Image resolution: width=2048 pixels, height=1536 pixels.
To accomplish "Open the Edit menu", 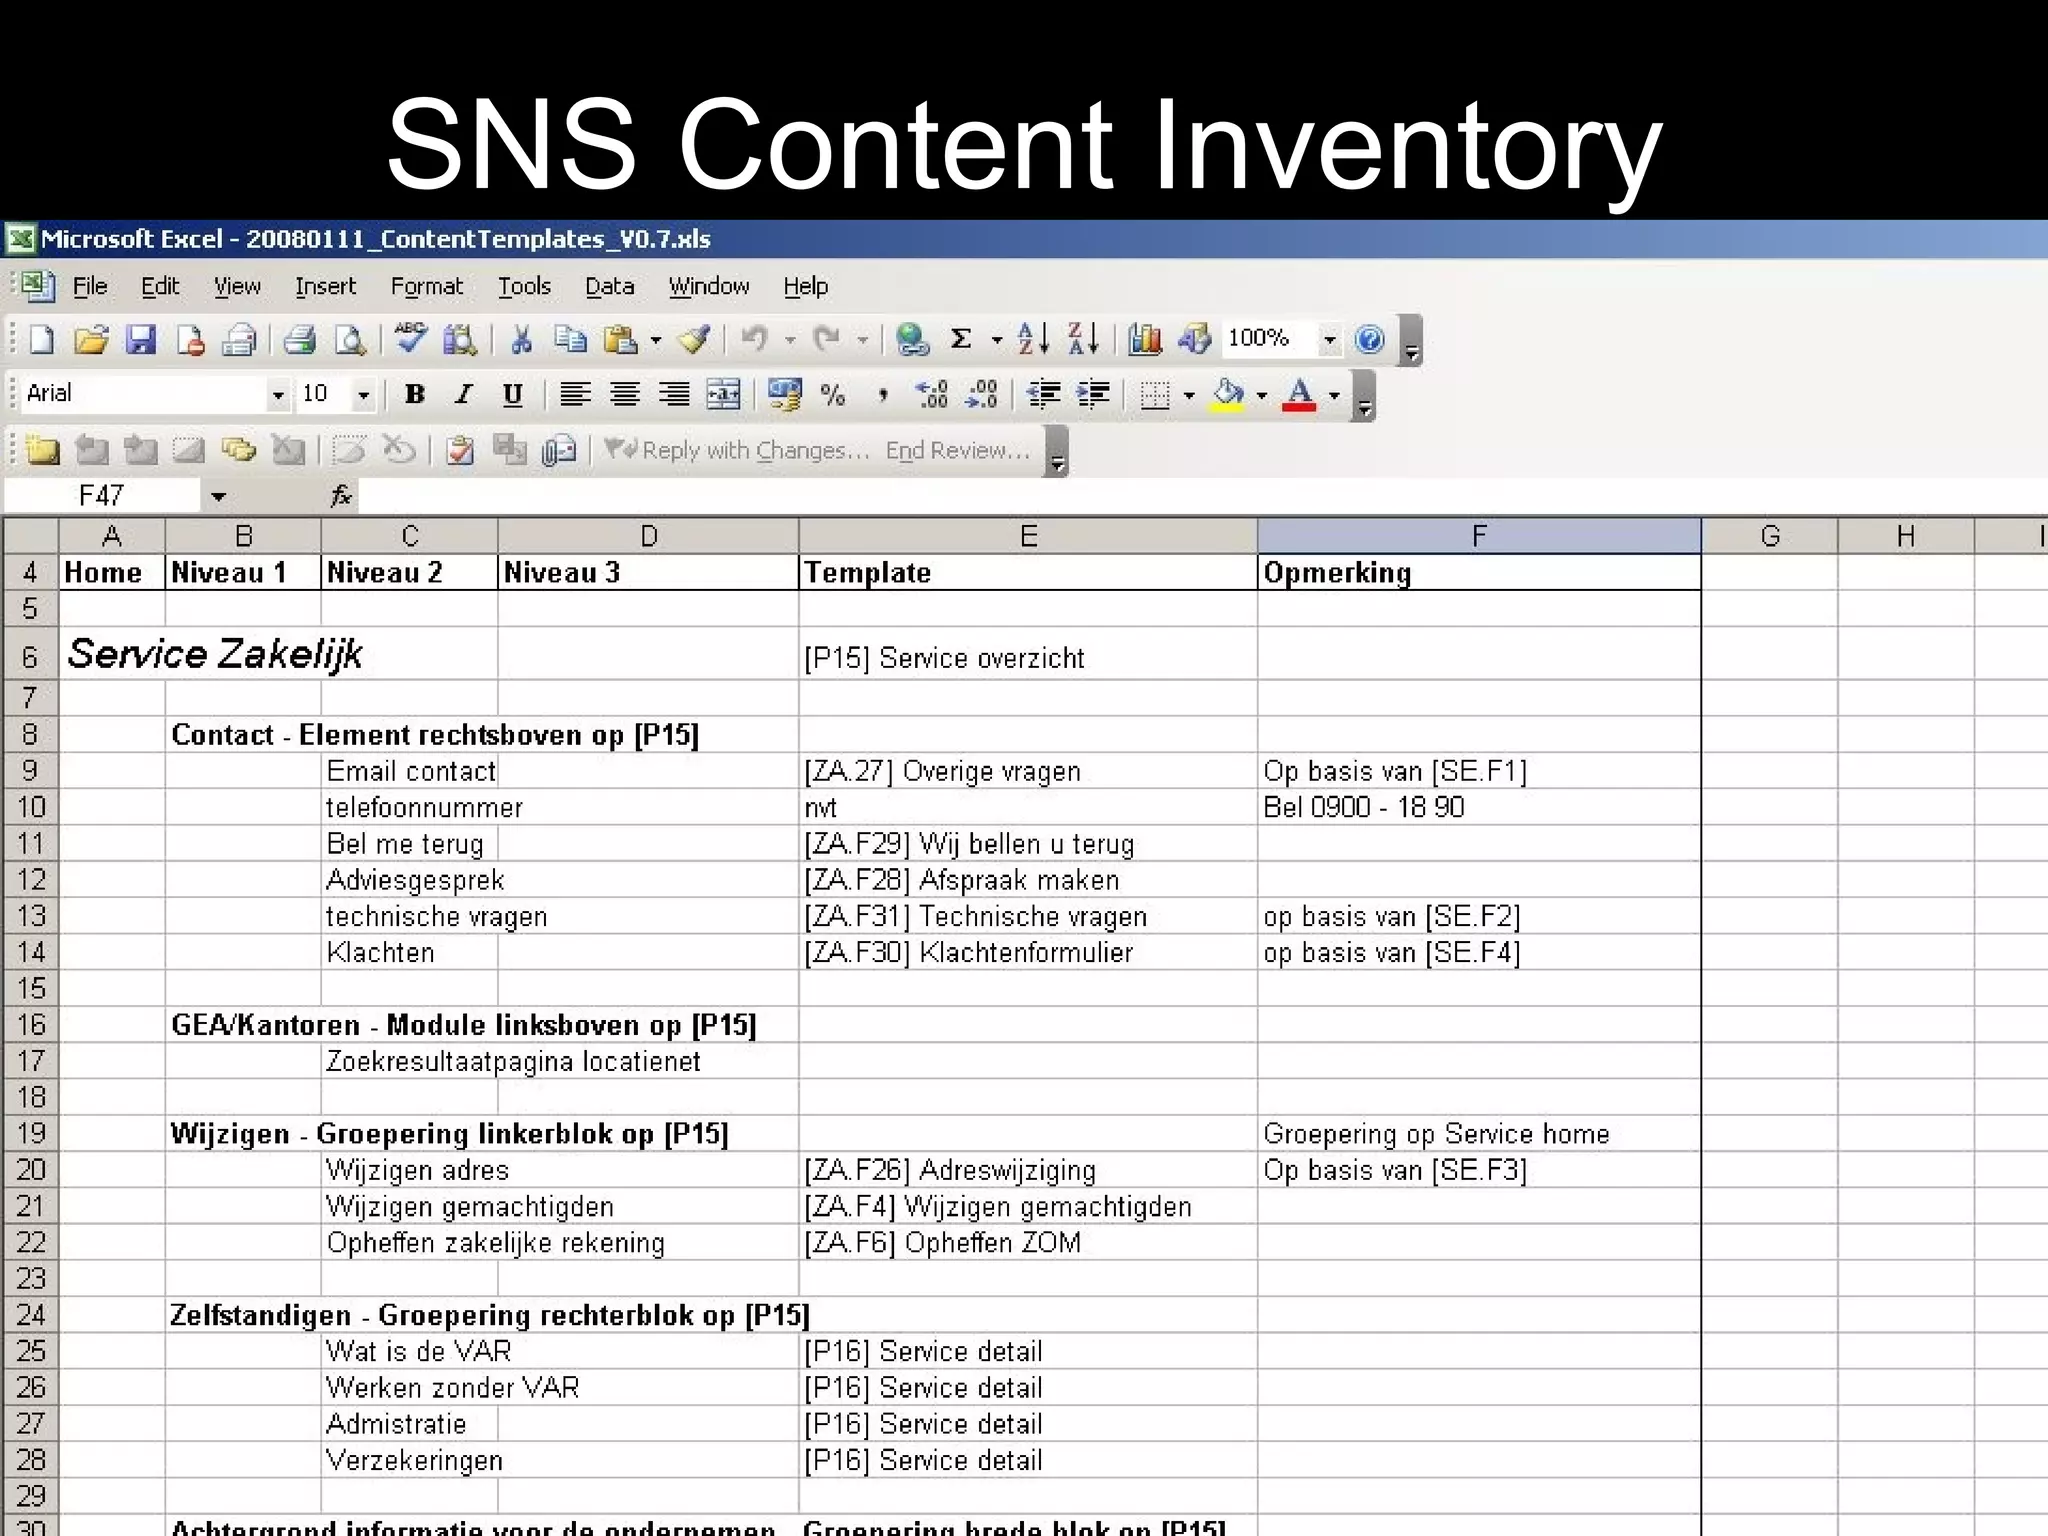I will click(160, 287).
